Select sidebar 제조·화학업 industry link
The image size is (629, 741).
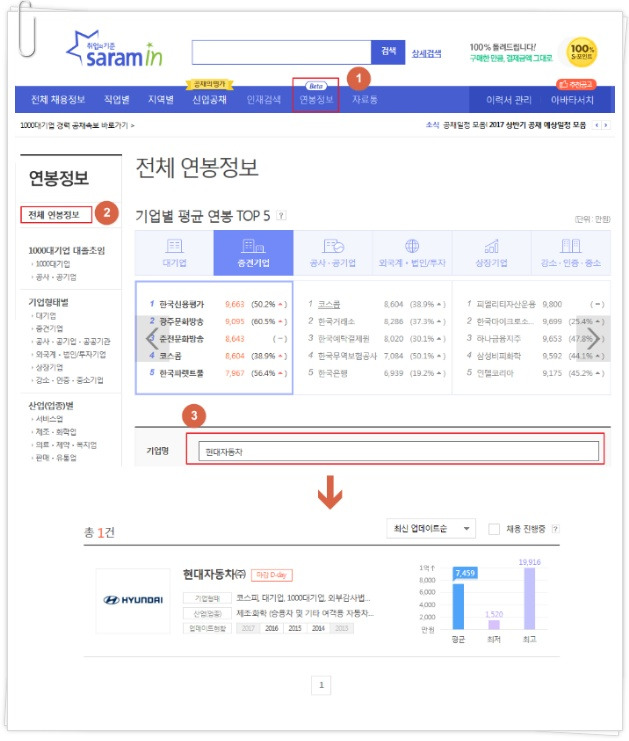coord(56,432)
